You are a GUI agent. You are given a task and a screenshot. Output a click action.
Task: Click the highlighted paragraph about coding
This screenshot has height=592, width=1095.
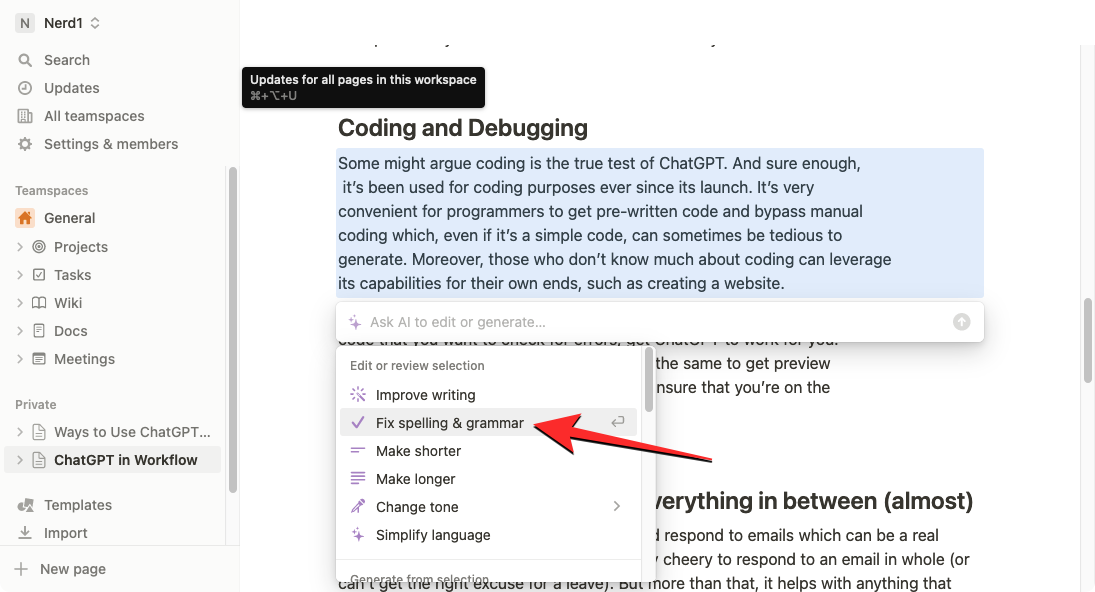click(x=659, y=223)
